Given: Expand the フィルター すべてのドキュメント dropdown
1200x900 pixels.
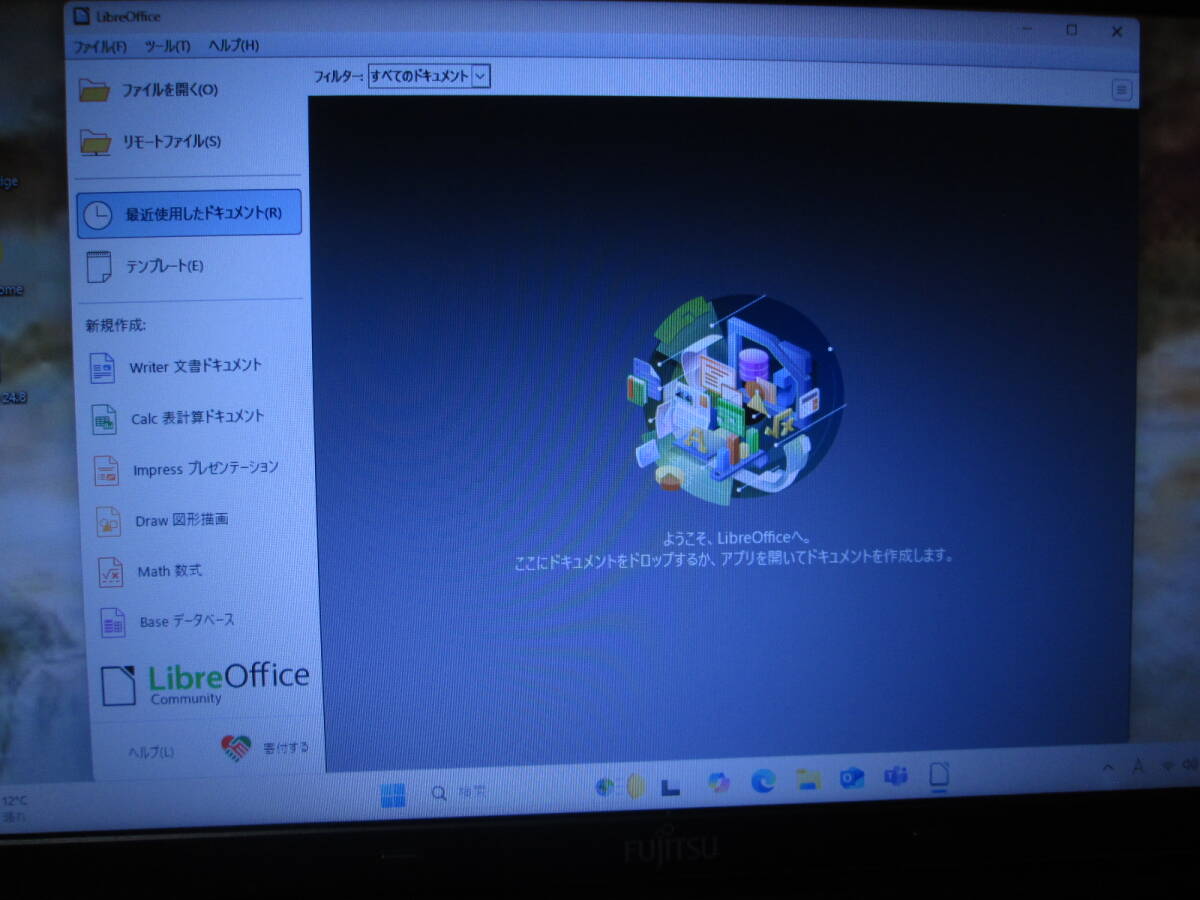Looking at the screenshot, I should pos(429,76).
